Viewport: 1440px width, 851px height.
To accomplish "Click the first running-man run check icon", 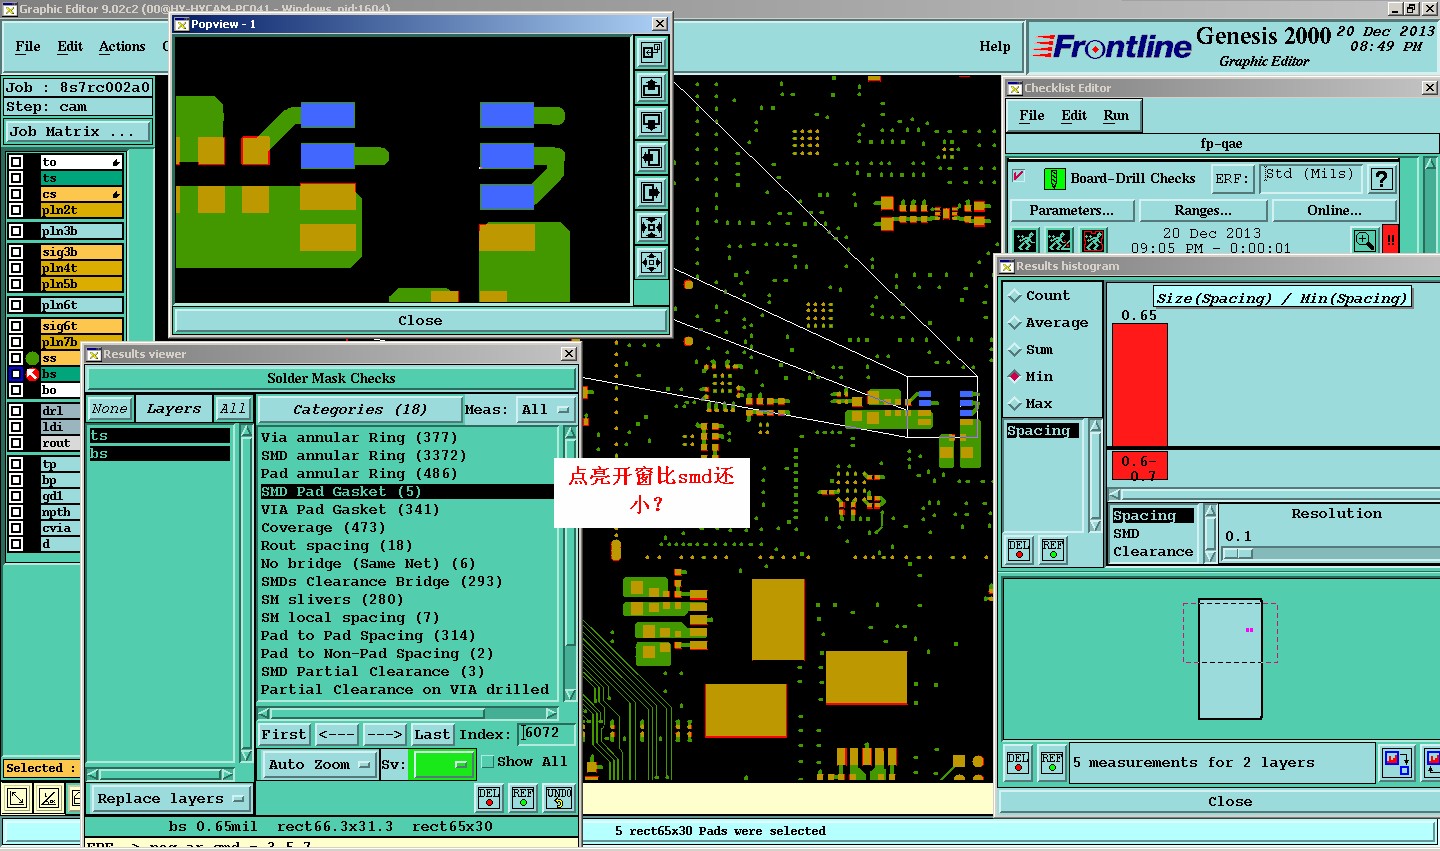I will [1025, 240].
